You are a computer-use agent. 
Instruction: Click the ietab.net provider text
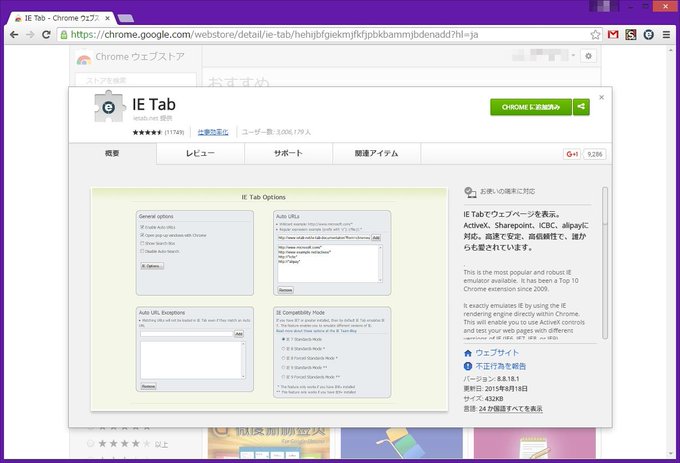tap(153, 118)
